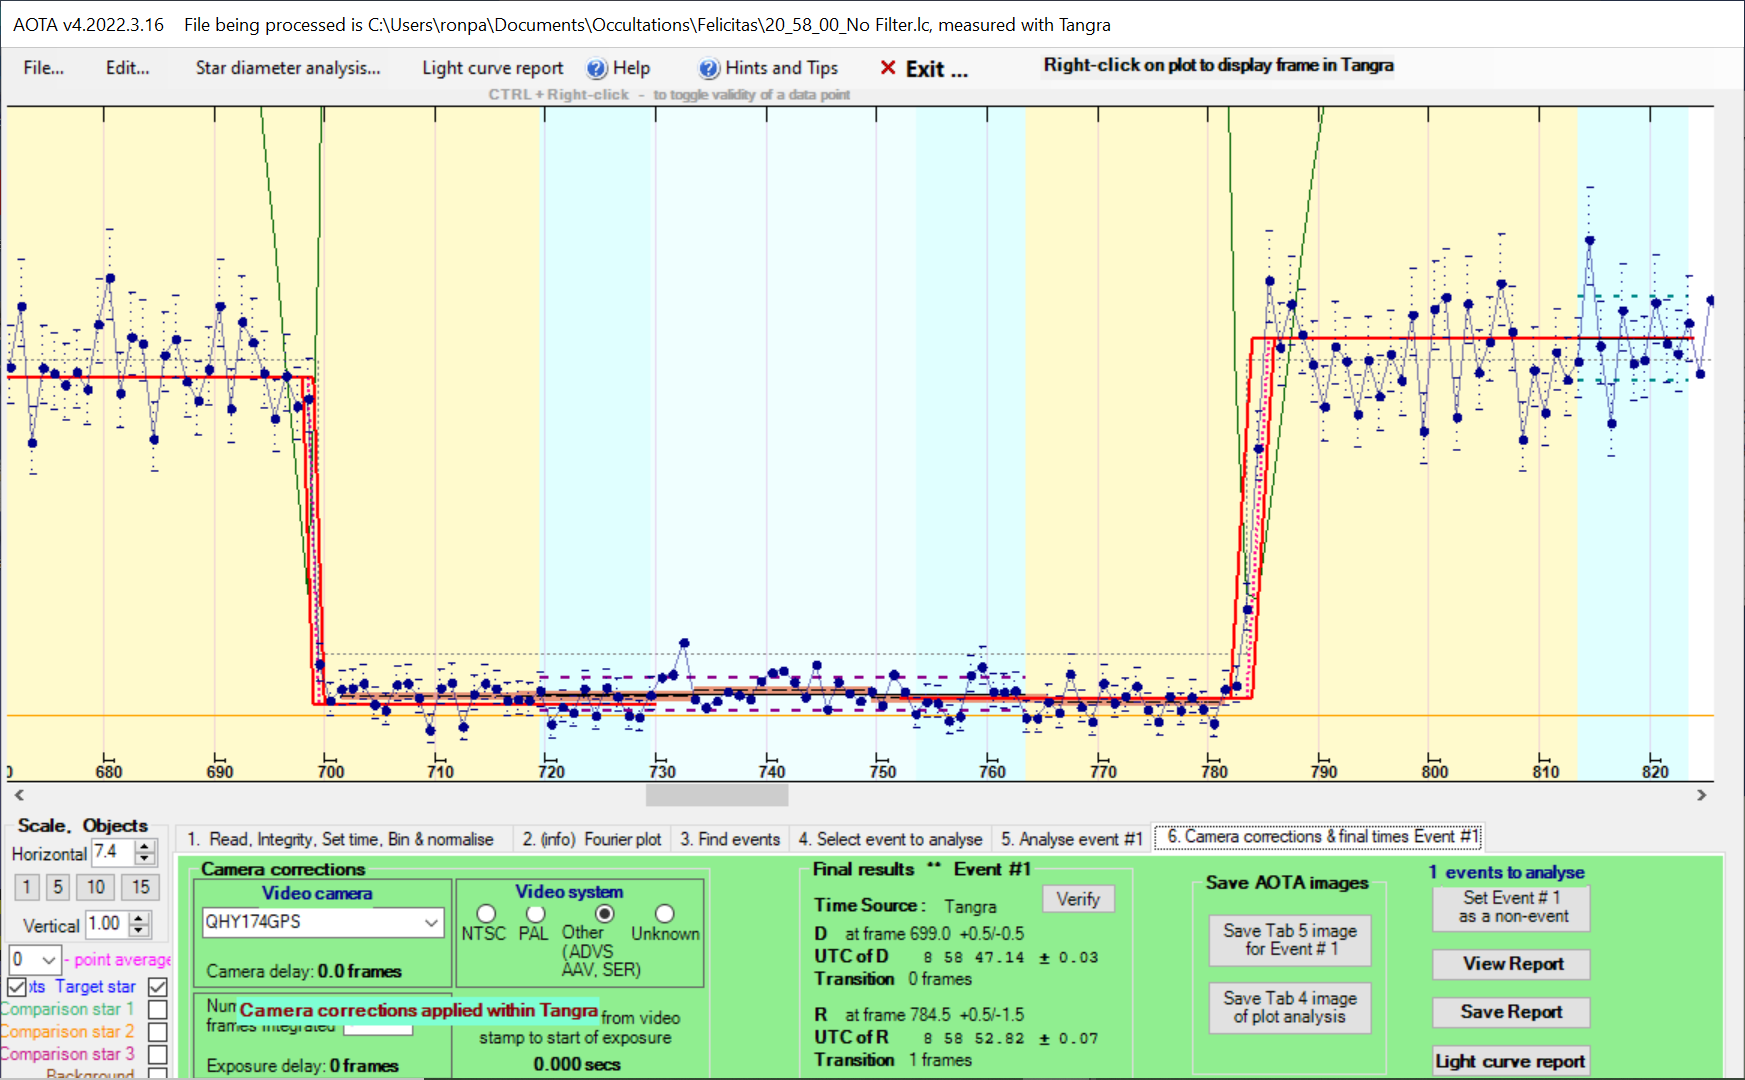This screenshot has width=1745, height=1080.
Task: Select Other (ADVS AAV, SER) radio button
Action: pos(604,914)
